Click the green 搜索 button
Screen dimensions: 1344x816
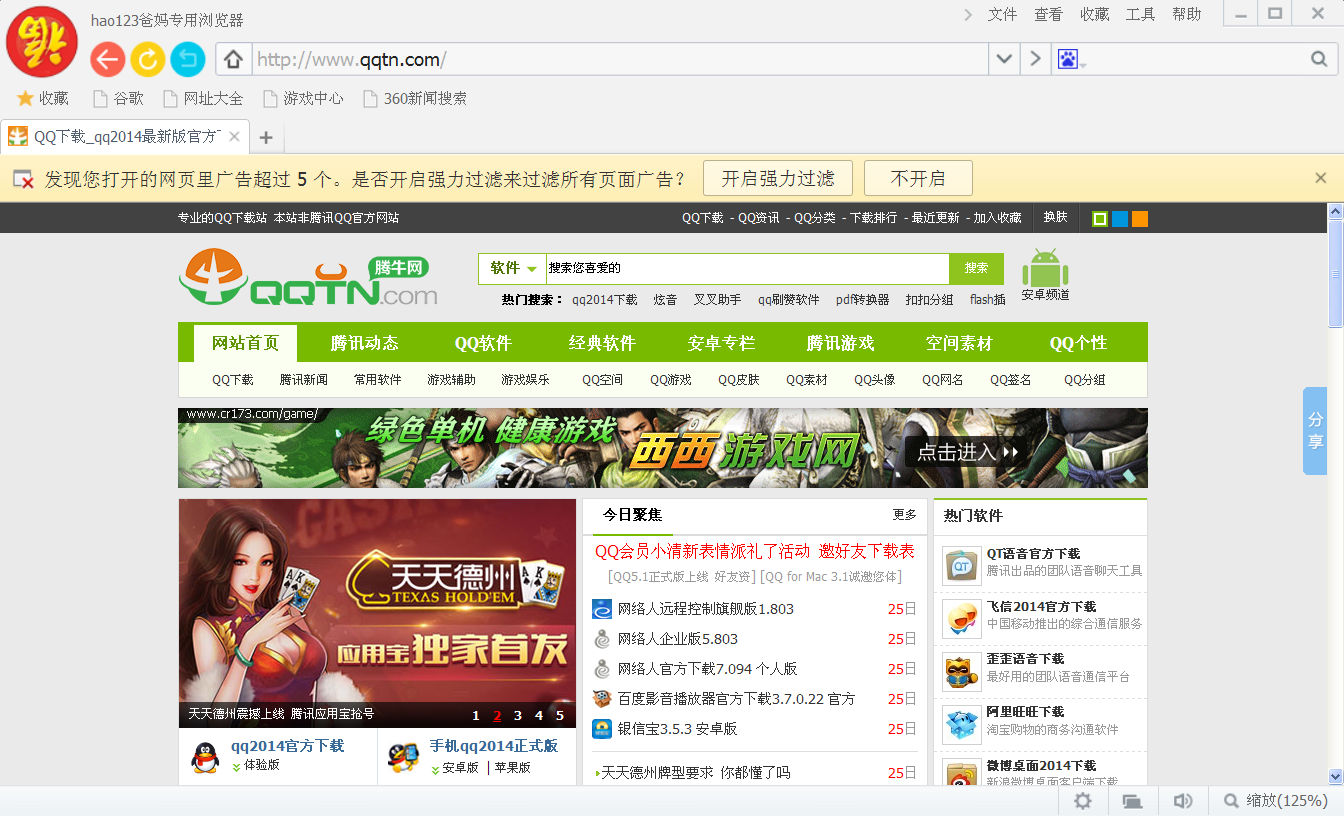976,268
